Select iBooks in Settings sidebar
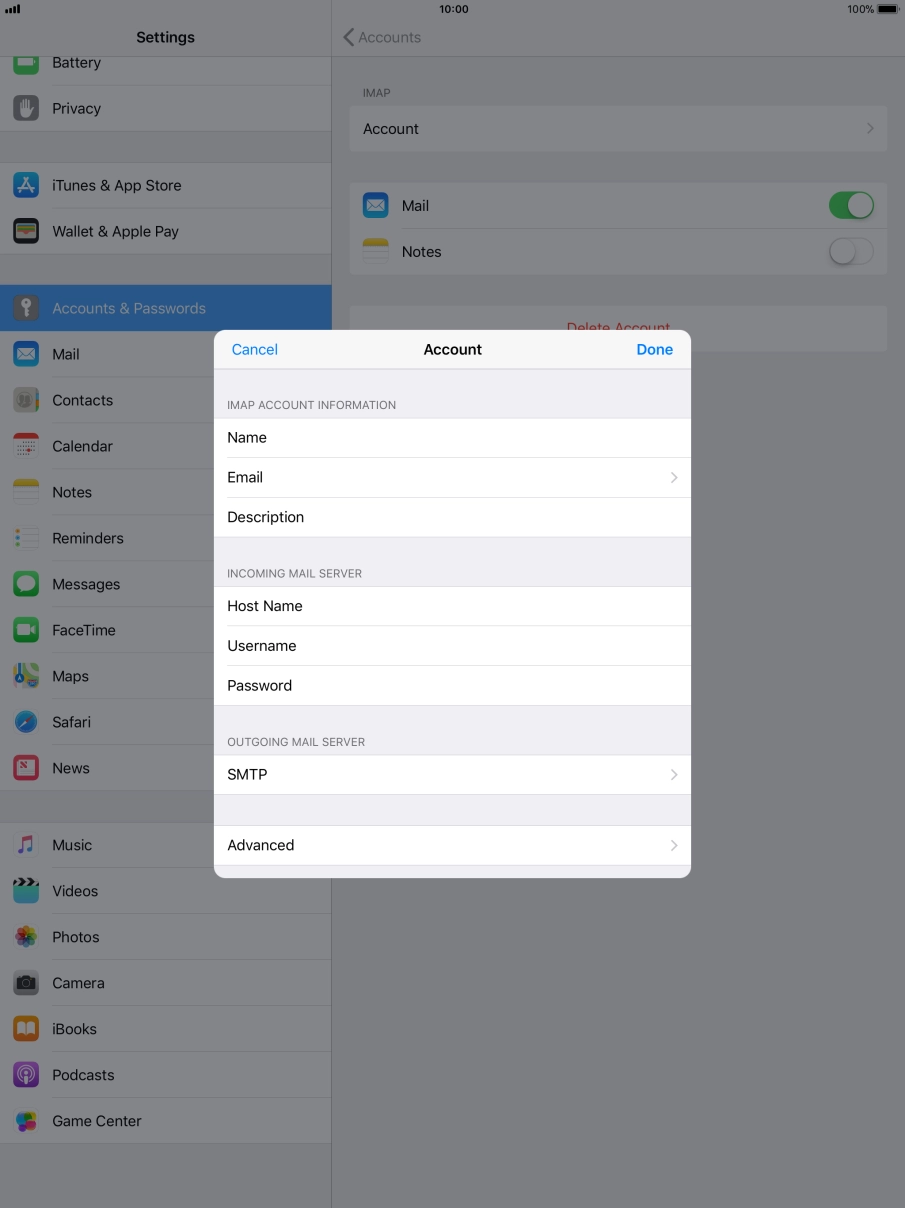Image resolution: width=905 pixels, height=1208 pixels. (75, 1029)
